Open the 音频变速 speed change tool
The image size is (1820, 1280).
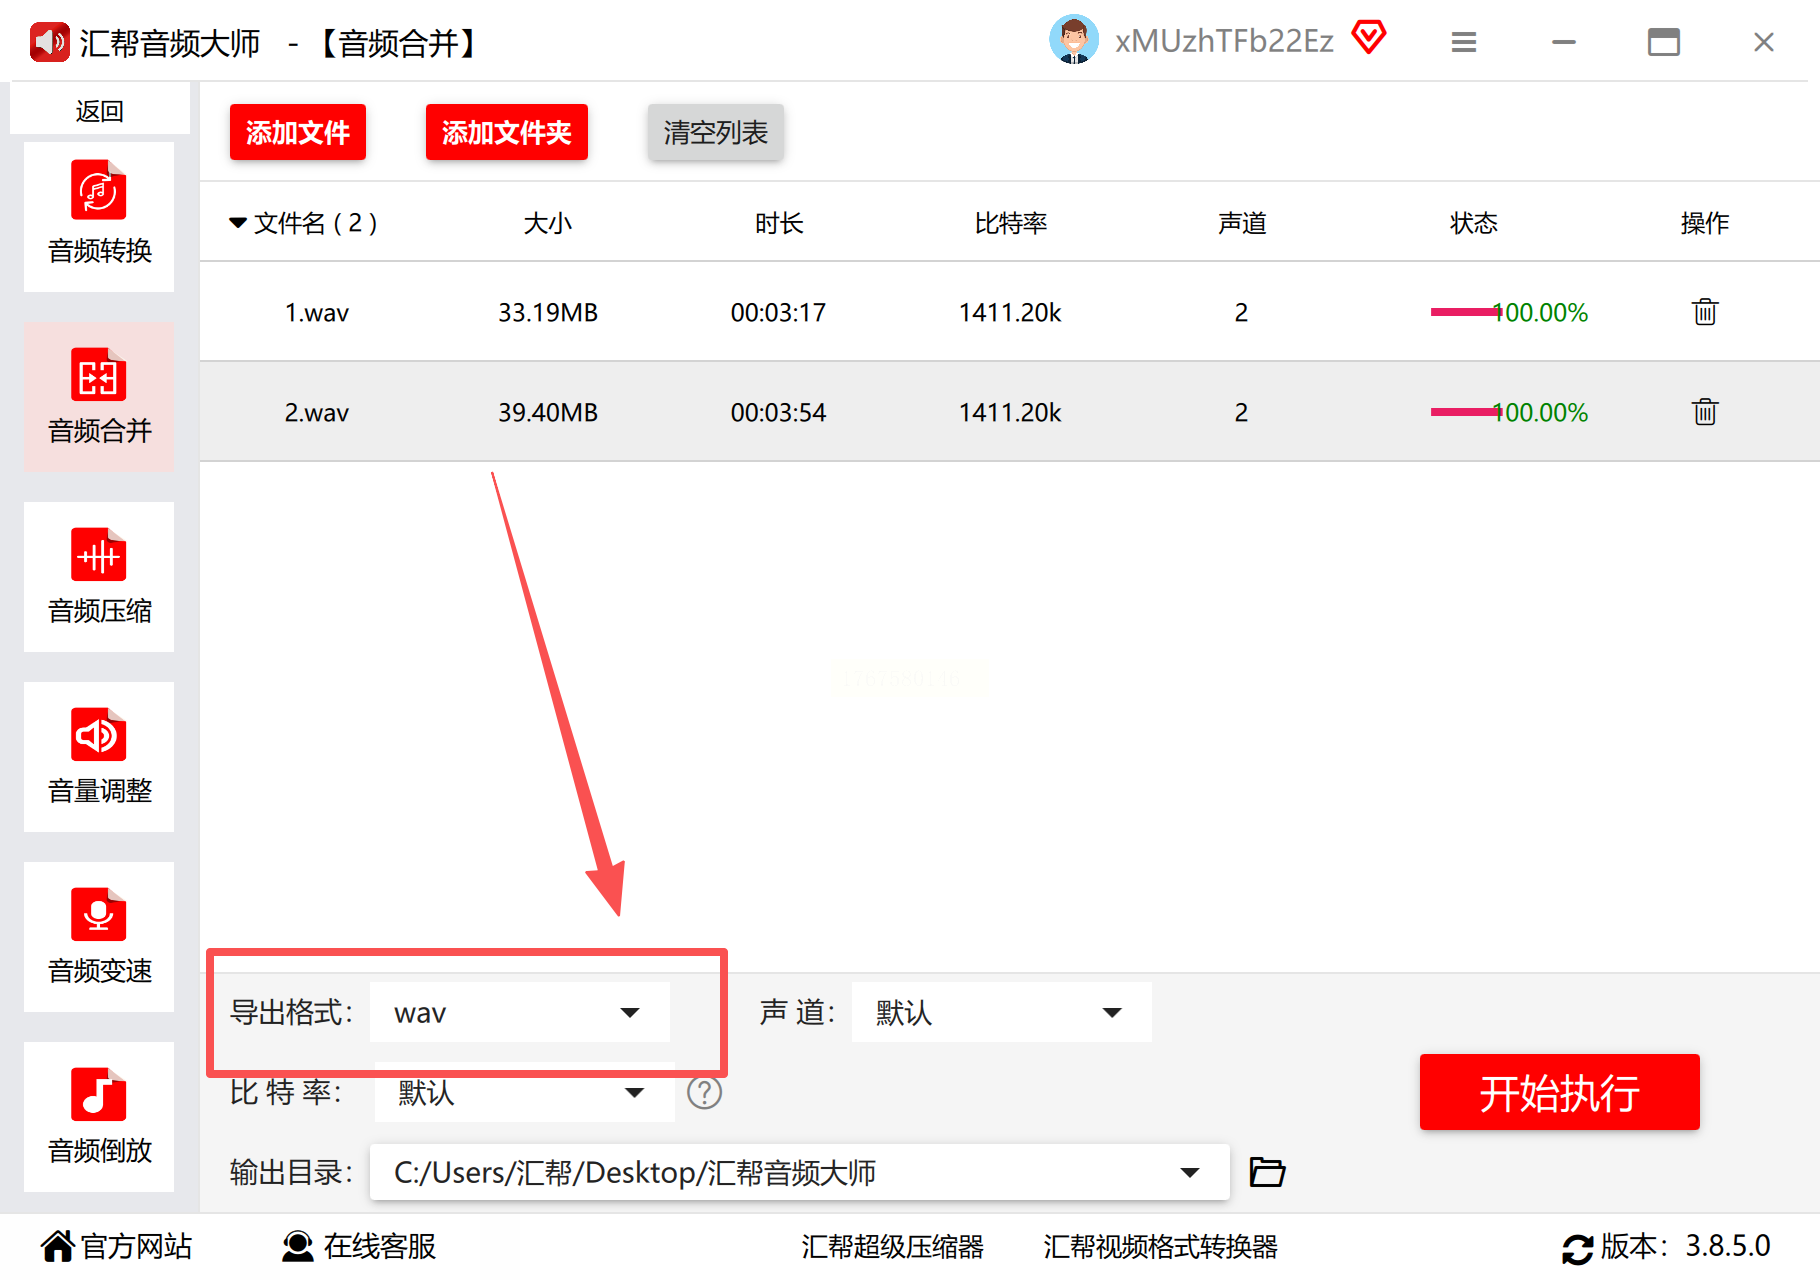click(99, 936)
